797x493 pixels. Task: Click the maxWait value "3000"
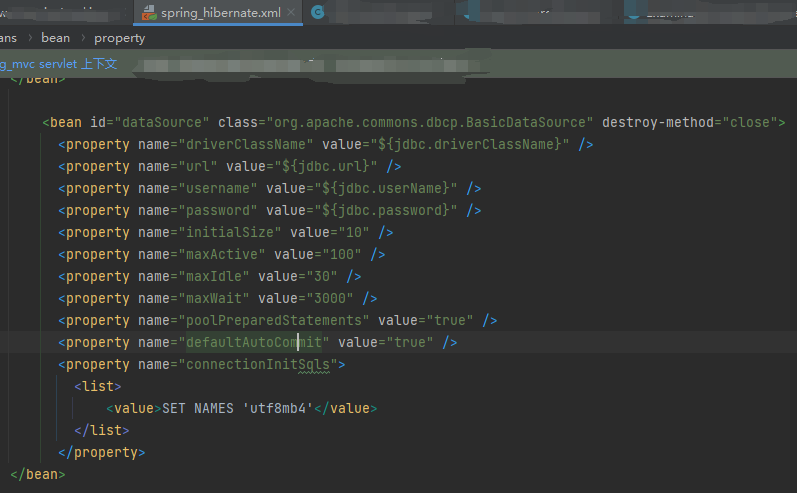click(330, 299)
